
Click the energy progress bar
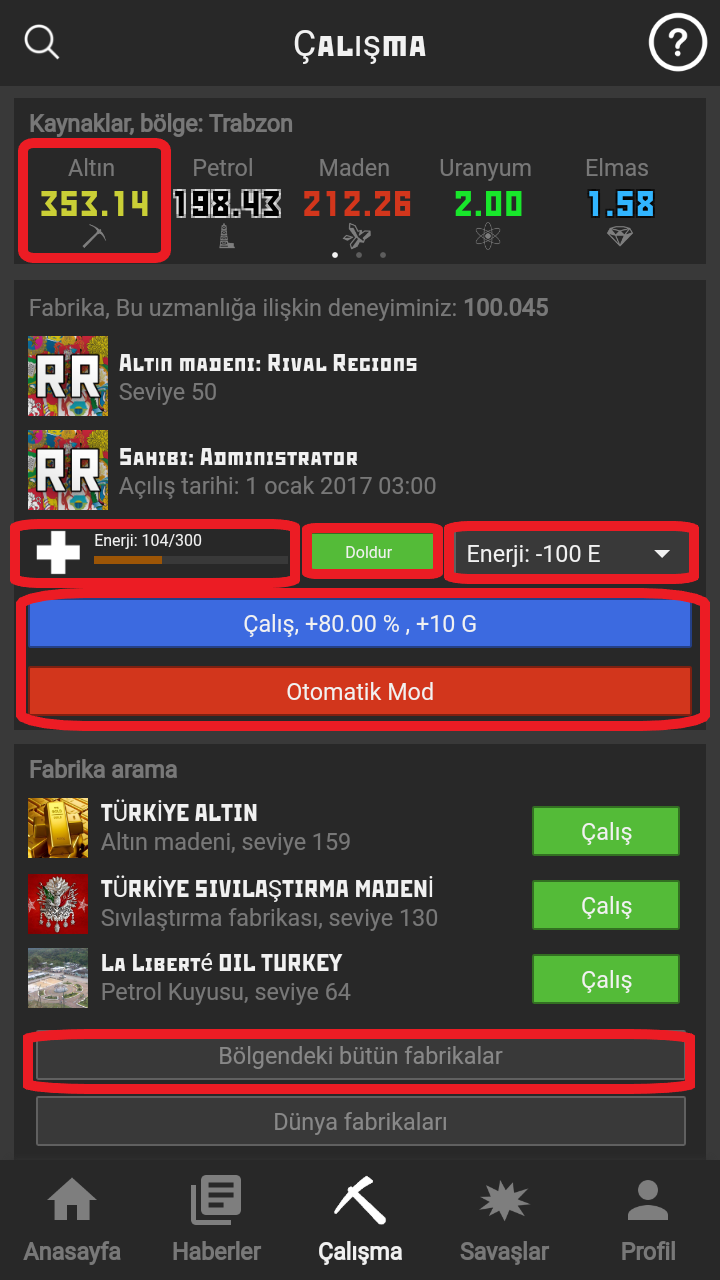(190, 560)
